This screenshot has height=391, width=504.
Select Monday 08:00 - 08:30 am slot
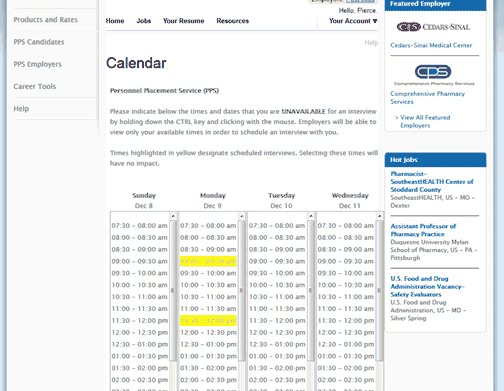[208, 238]
